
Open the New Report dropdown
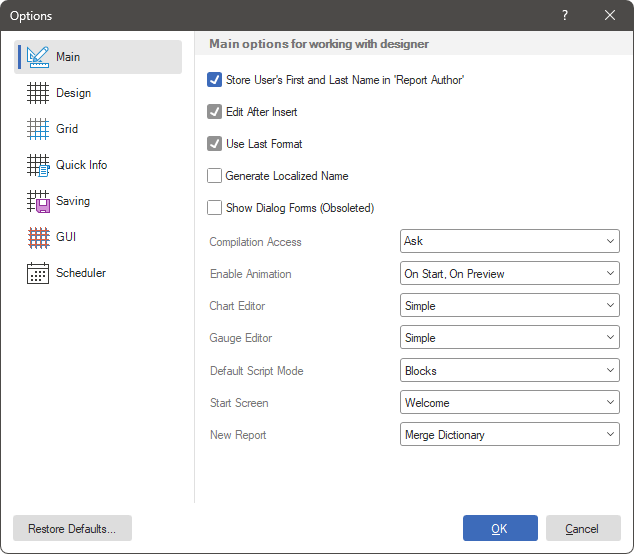509,435
